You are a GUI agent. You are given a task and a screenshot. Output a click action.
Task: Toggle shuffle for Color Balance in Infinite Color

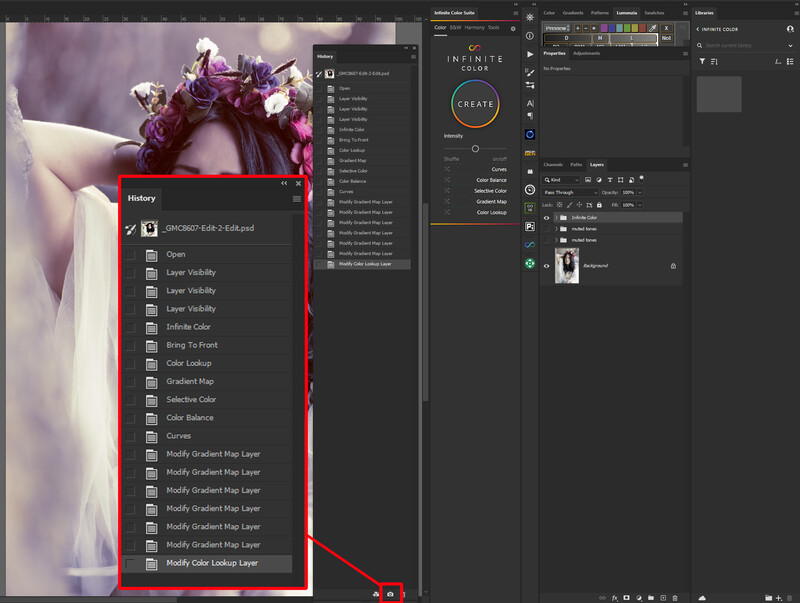(x=447, y=180)
